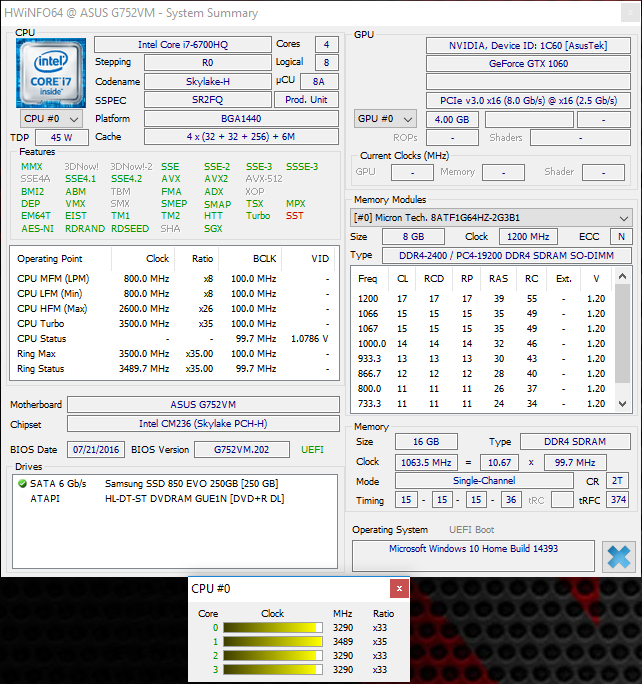The image size is (642, 684).
Task: Click the BIOS Version G752VM.202 field
Action: click(242, 450)
